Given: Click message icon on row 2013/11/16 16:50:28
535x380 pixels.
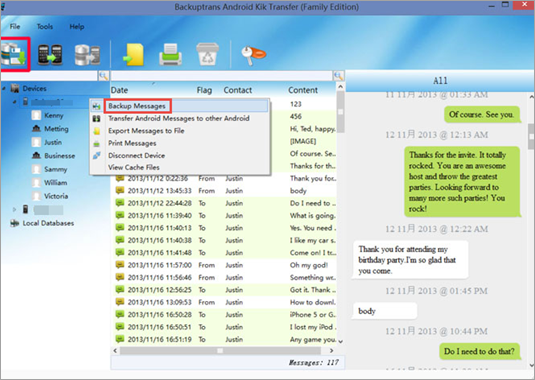Looking at the screenshot, I should tap(119, 314).
